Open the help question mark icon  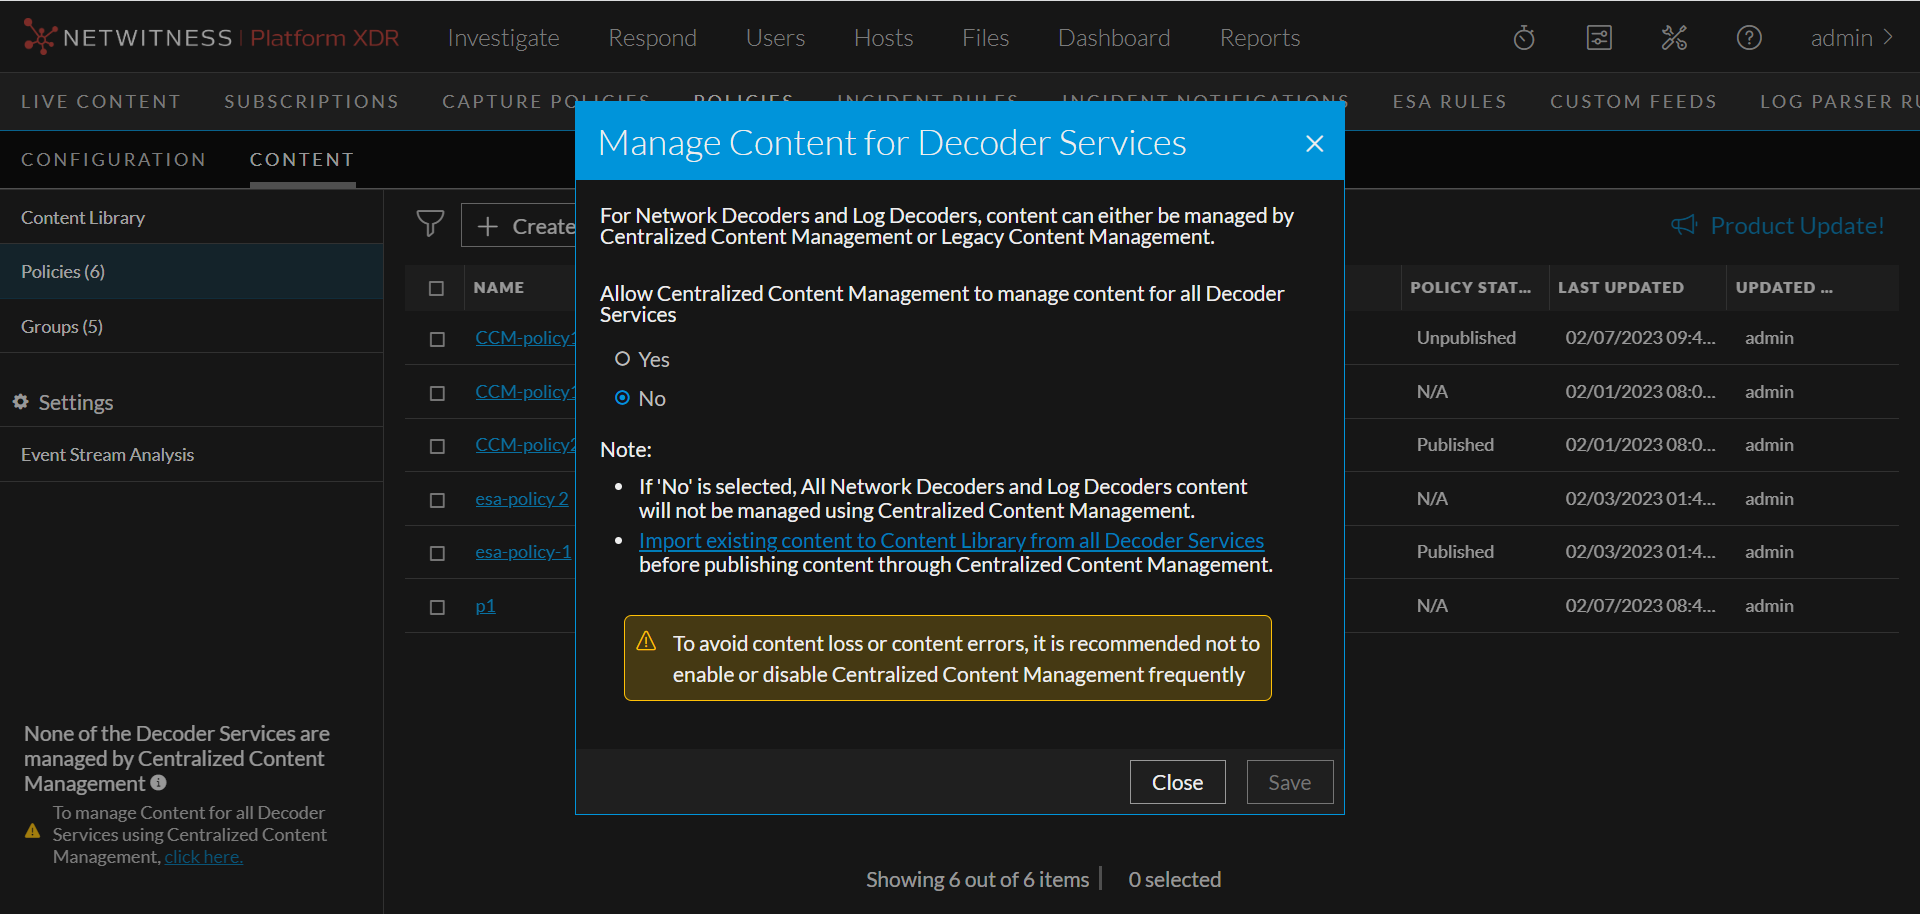pyautogui.click(x=1748, y=37)
